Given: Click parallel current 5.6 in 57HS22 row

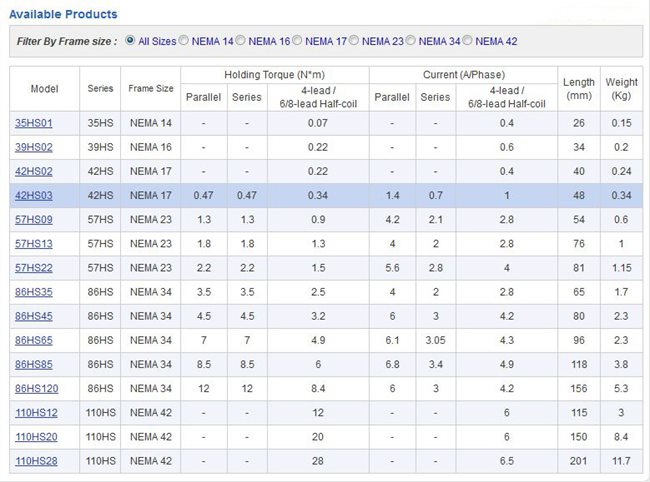Looking at the screenshot, I should (x=392, y=268).
